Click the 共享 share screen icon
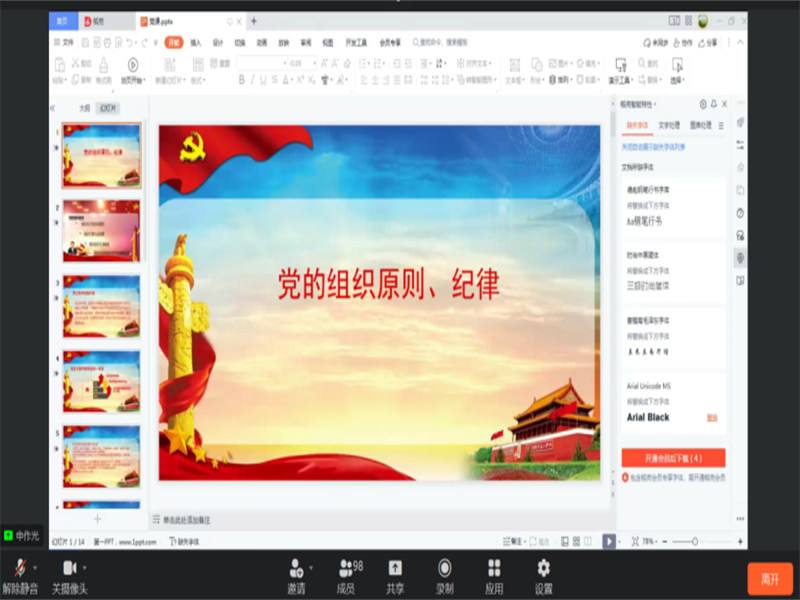800x600 pixels. [x=395, y=569]
